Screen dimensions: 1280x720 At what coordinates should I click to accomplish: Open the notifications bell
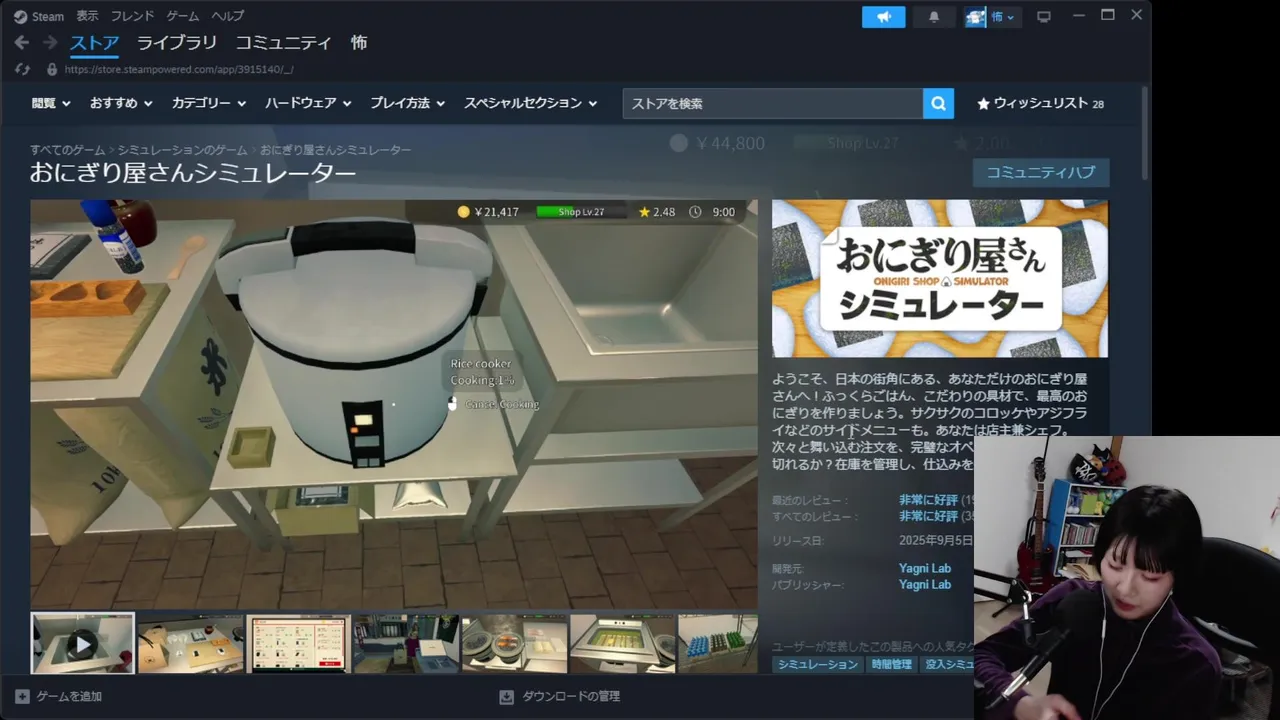tap(934, 17)
